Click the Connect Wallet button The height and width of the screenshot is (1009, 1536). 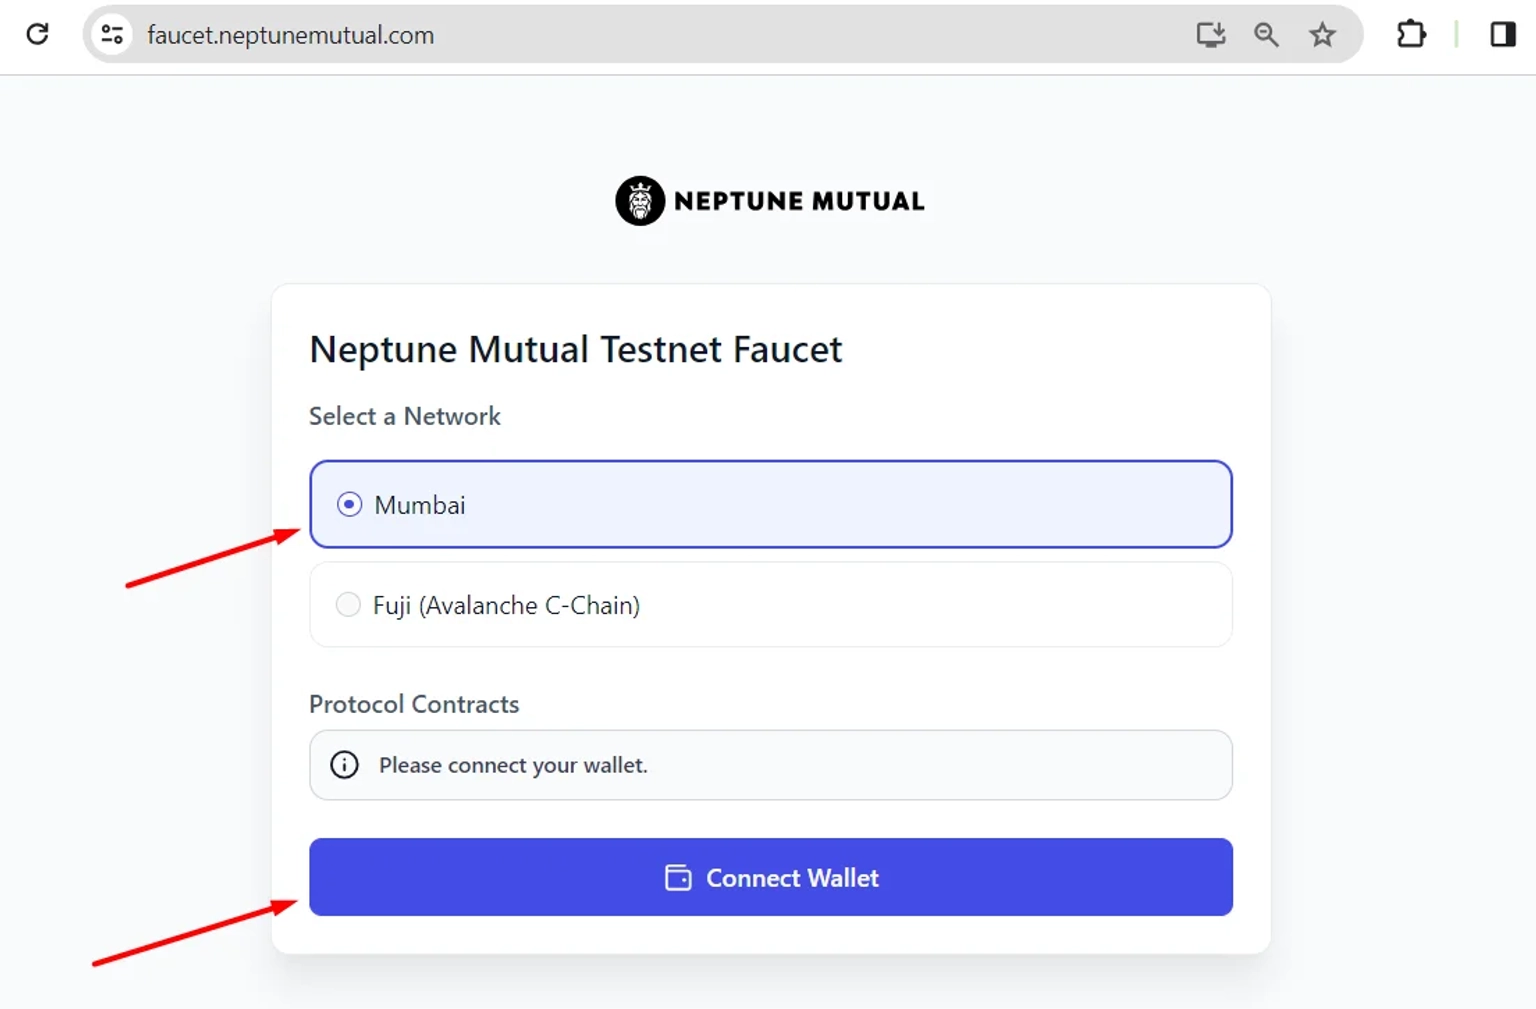pos(770,877)
